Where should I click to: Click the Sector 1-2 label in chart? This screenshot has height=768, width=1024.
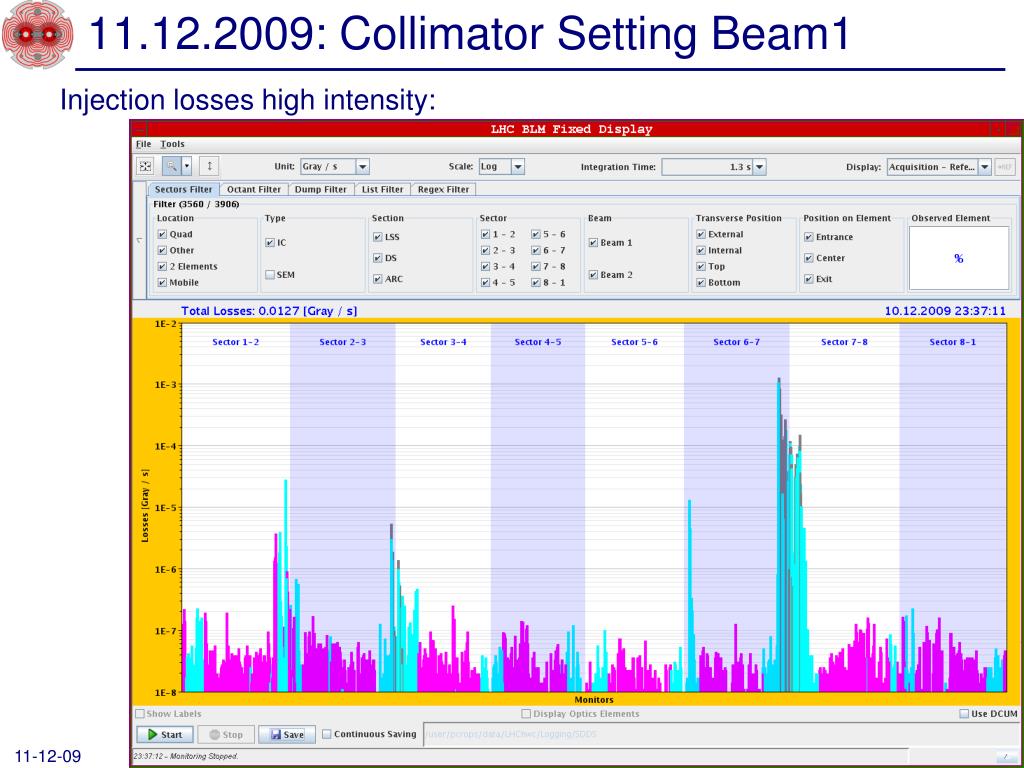tap(236, 342)
